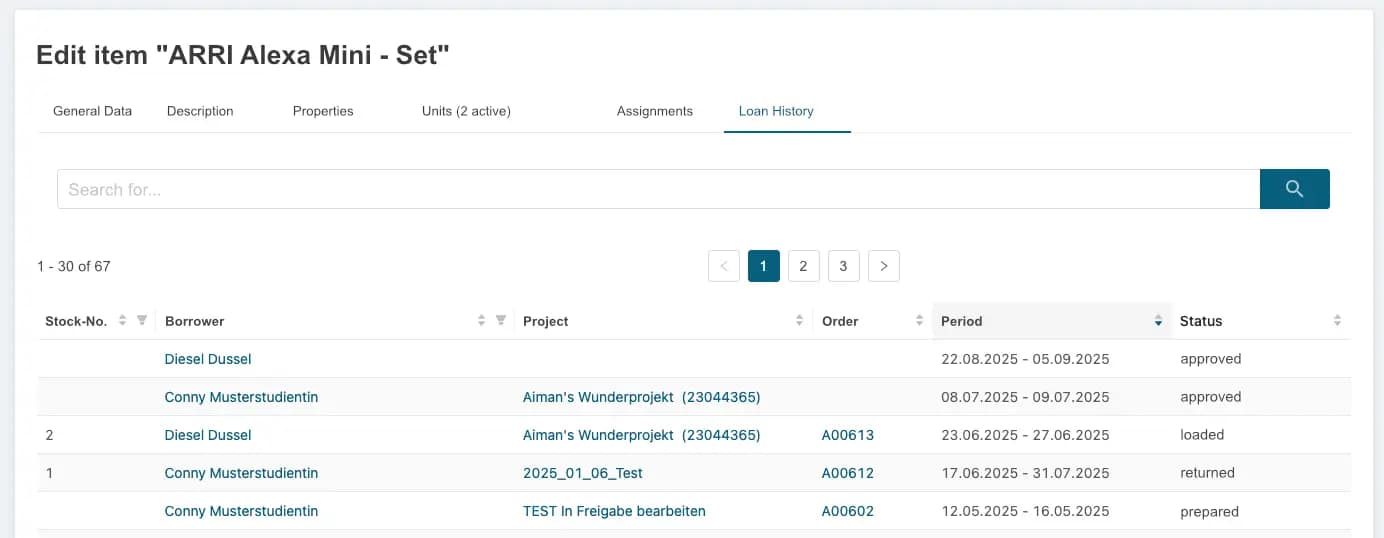Go to next page with right chevron
The width and height of the screenshot is (1384, 538).
pos(884,266)
